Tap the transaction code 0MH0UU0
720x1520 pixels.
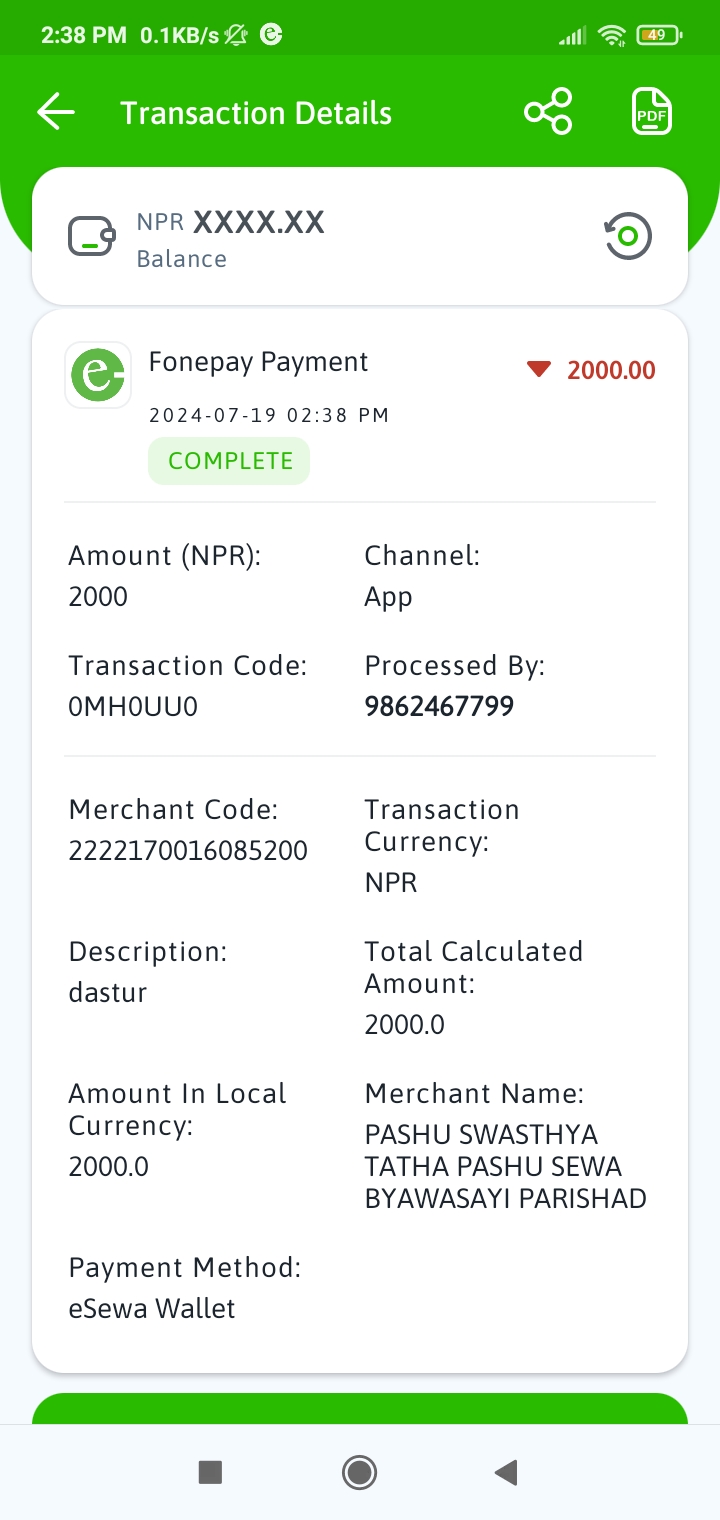pyautogui.click(x=133, y=707)
